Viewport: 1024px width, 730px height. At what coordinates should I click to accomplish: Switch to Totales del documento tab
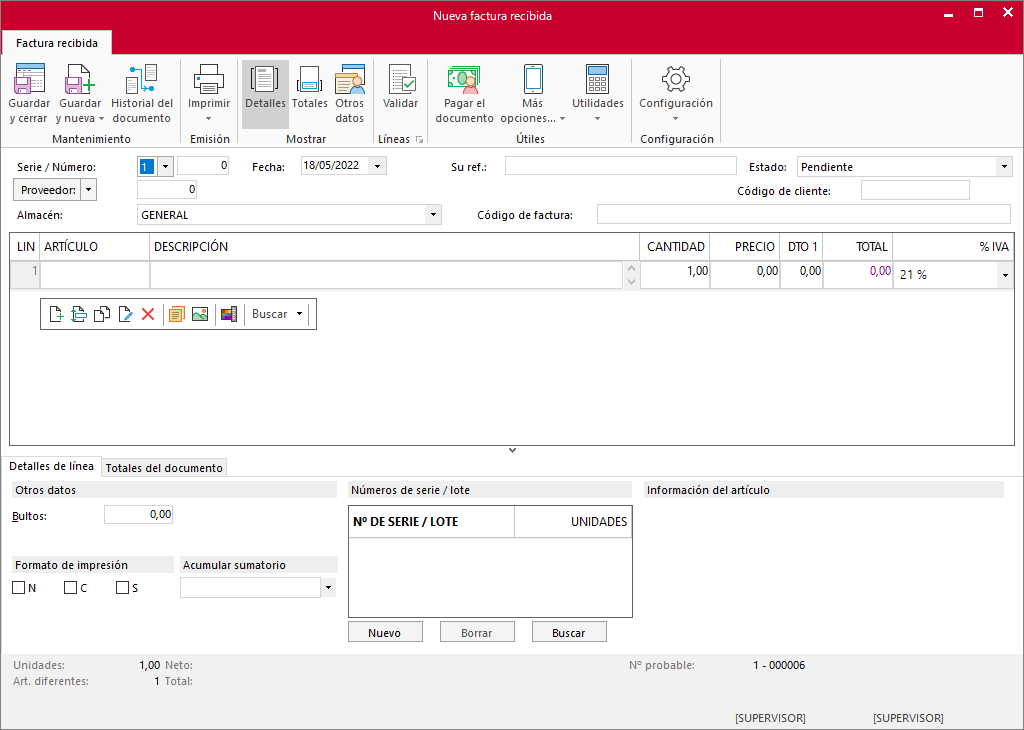[164, 468]
